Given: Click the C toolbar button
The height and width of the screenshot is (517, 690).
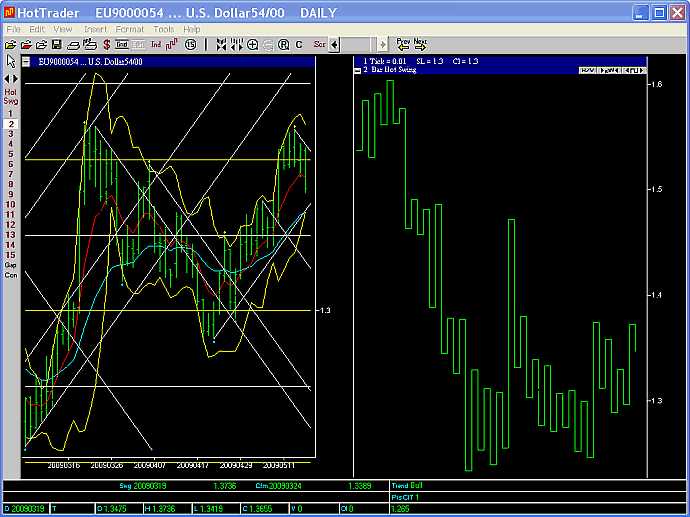Looking at the screenshot, I should [299, 44].
